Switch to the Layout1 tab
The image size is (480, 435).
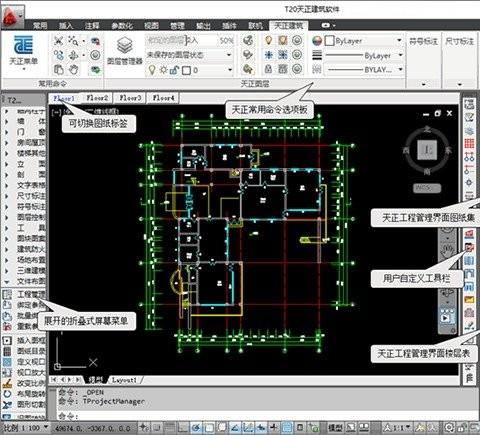(124, 380)
